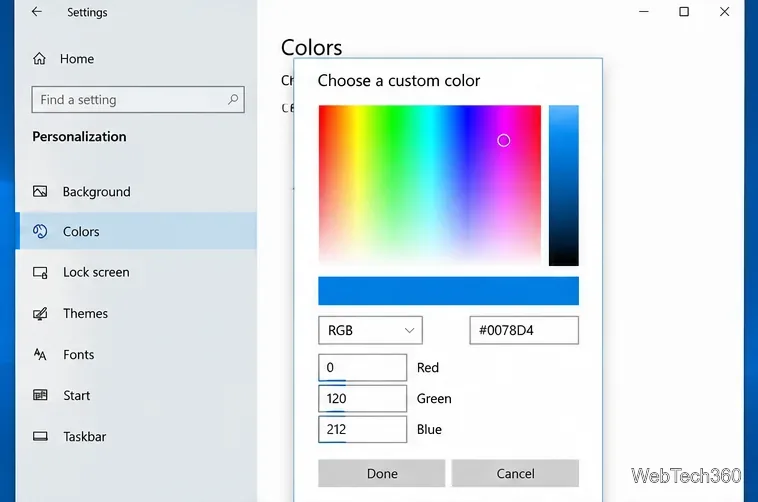
Task: Click the Red label
Action: (x=428, y=368)
